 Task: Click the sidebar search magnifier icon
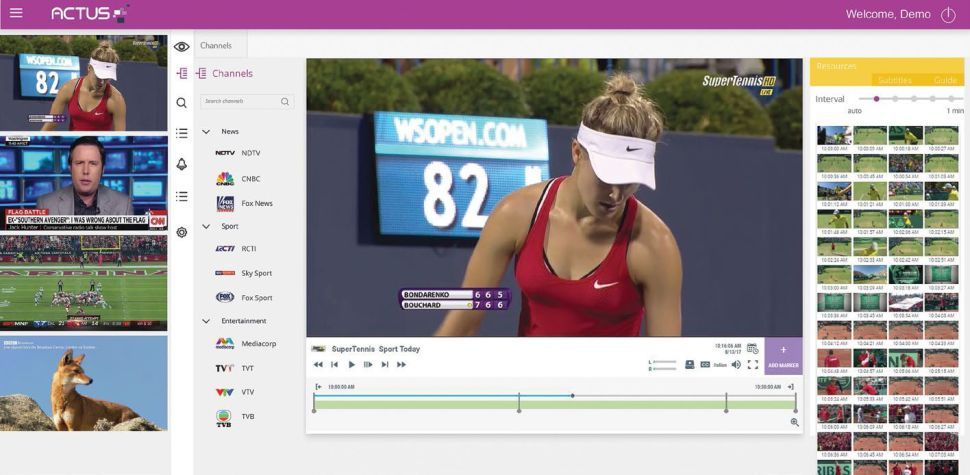[x=181, y=102]
